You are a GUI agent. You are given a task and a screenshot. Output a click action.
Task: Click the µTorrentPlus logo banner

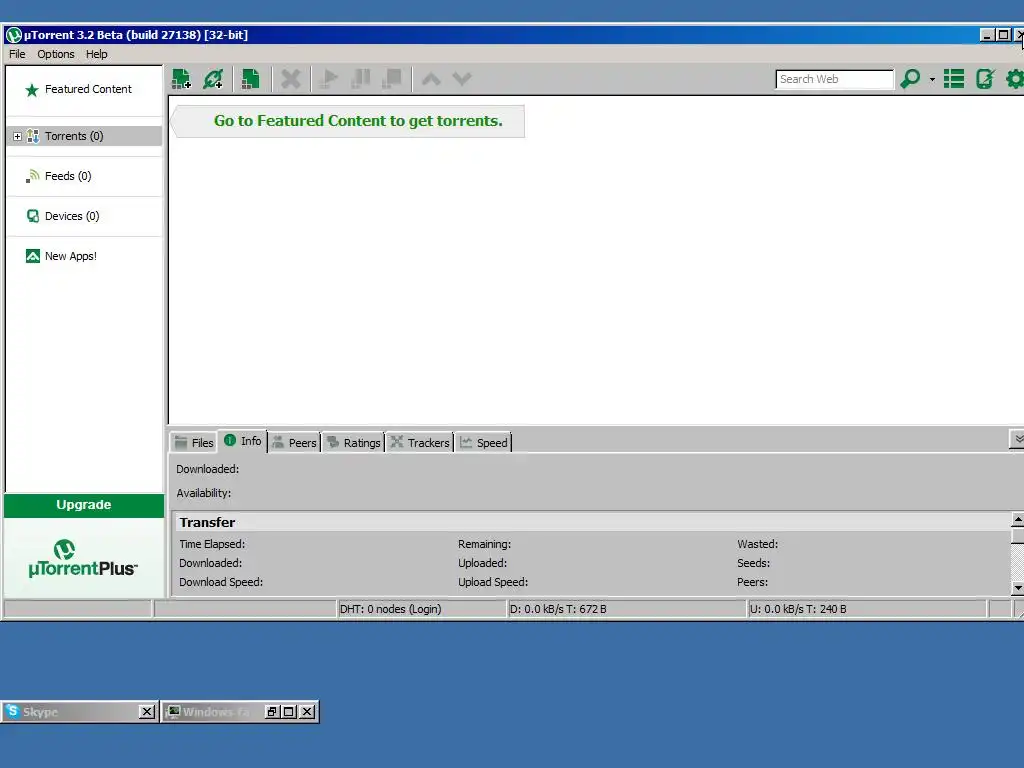[84, 558]
